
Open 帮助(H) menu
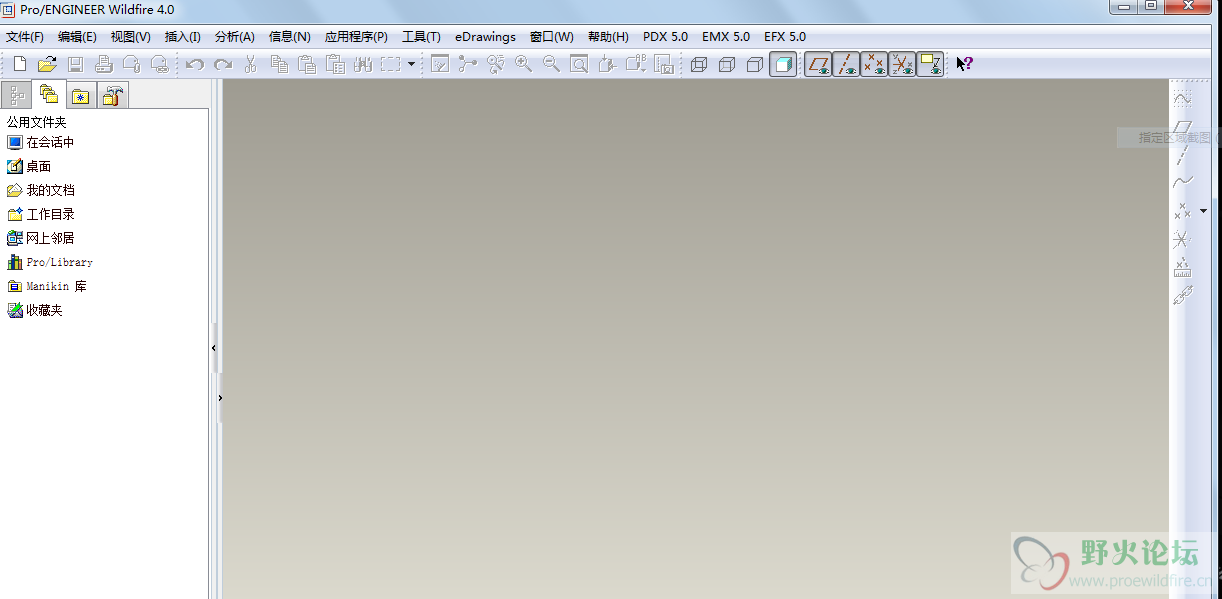[x=608, y=36]
